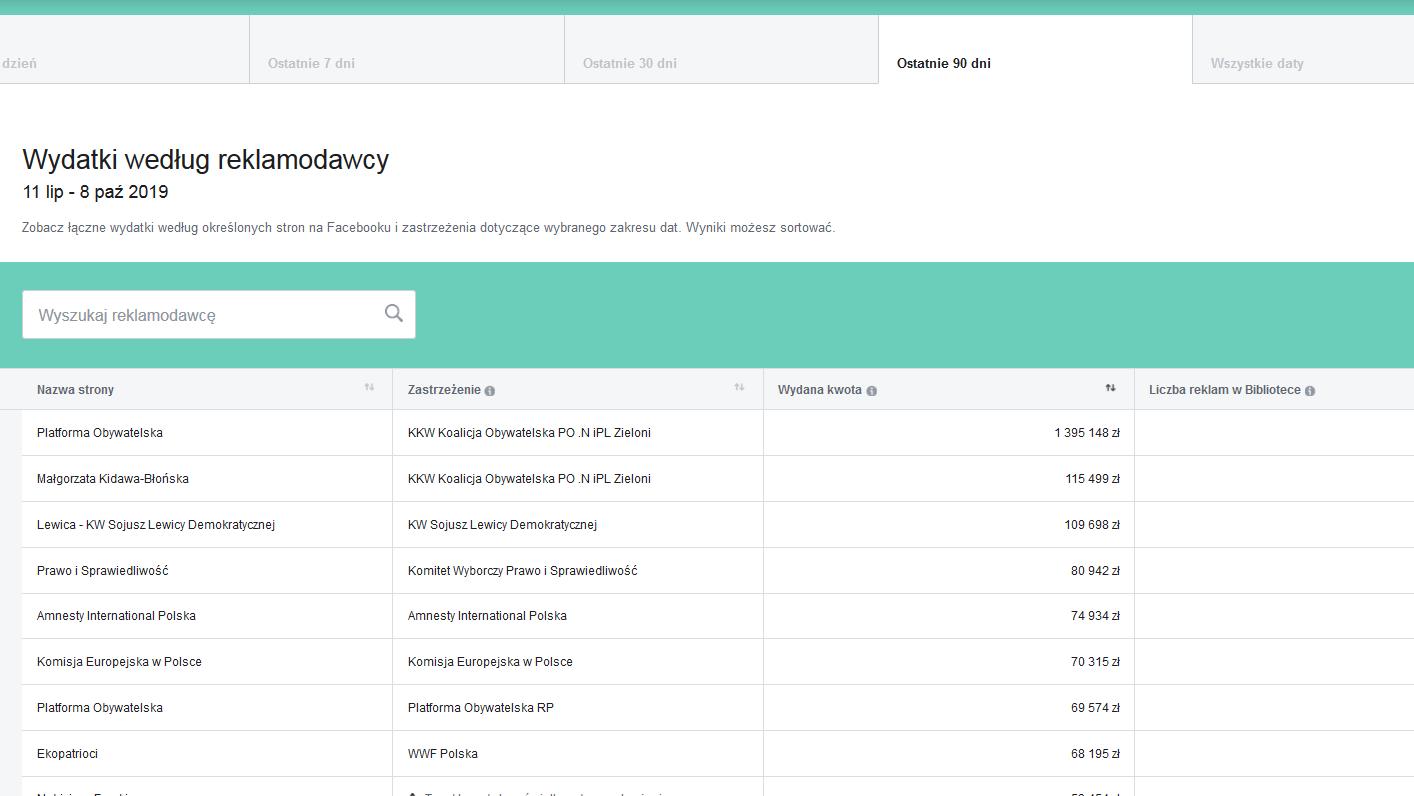
Task: Sort by Zastrzeżenie column arrows
Action: pos(739,388)
